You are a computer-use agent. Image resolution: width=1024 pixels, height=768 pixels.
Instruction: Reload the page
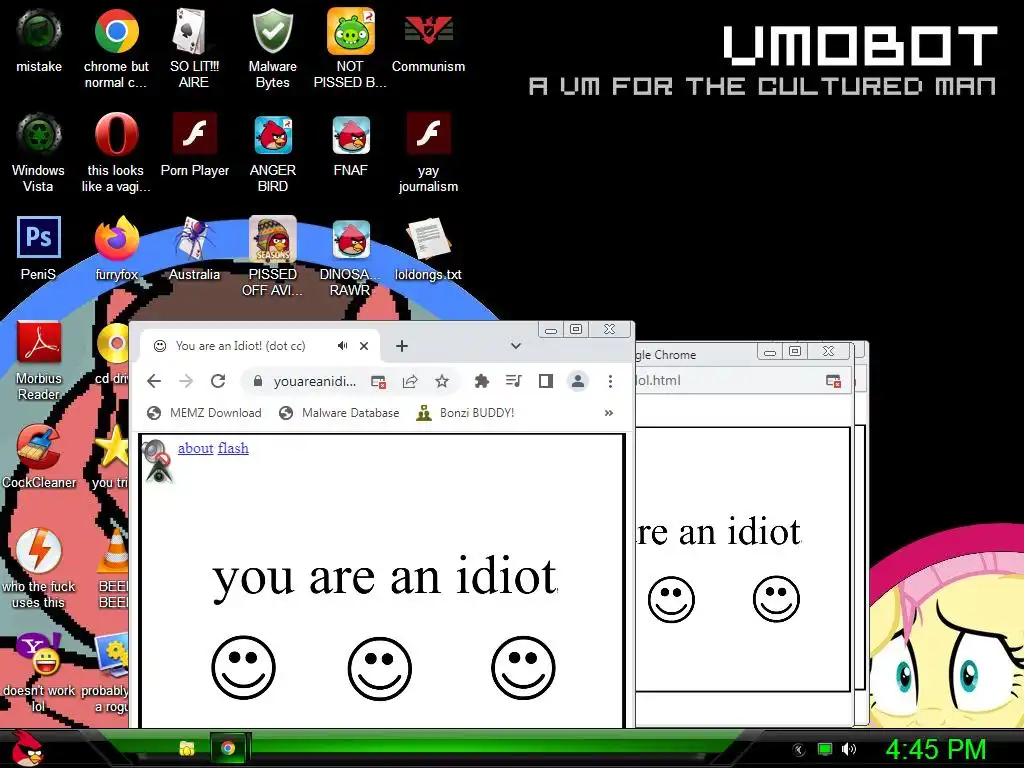pyautogui.click(x=218, y=381)
